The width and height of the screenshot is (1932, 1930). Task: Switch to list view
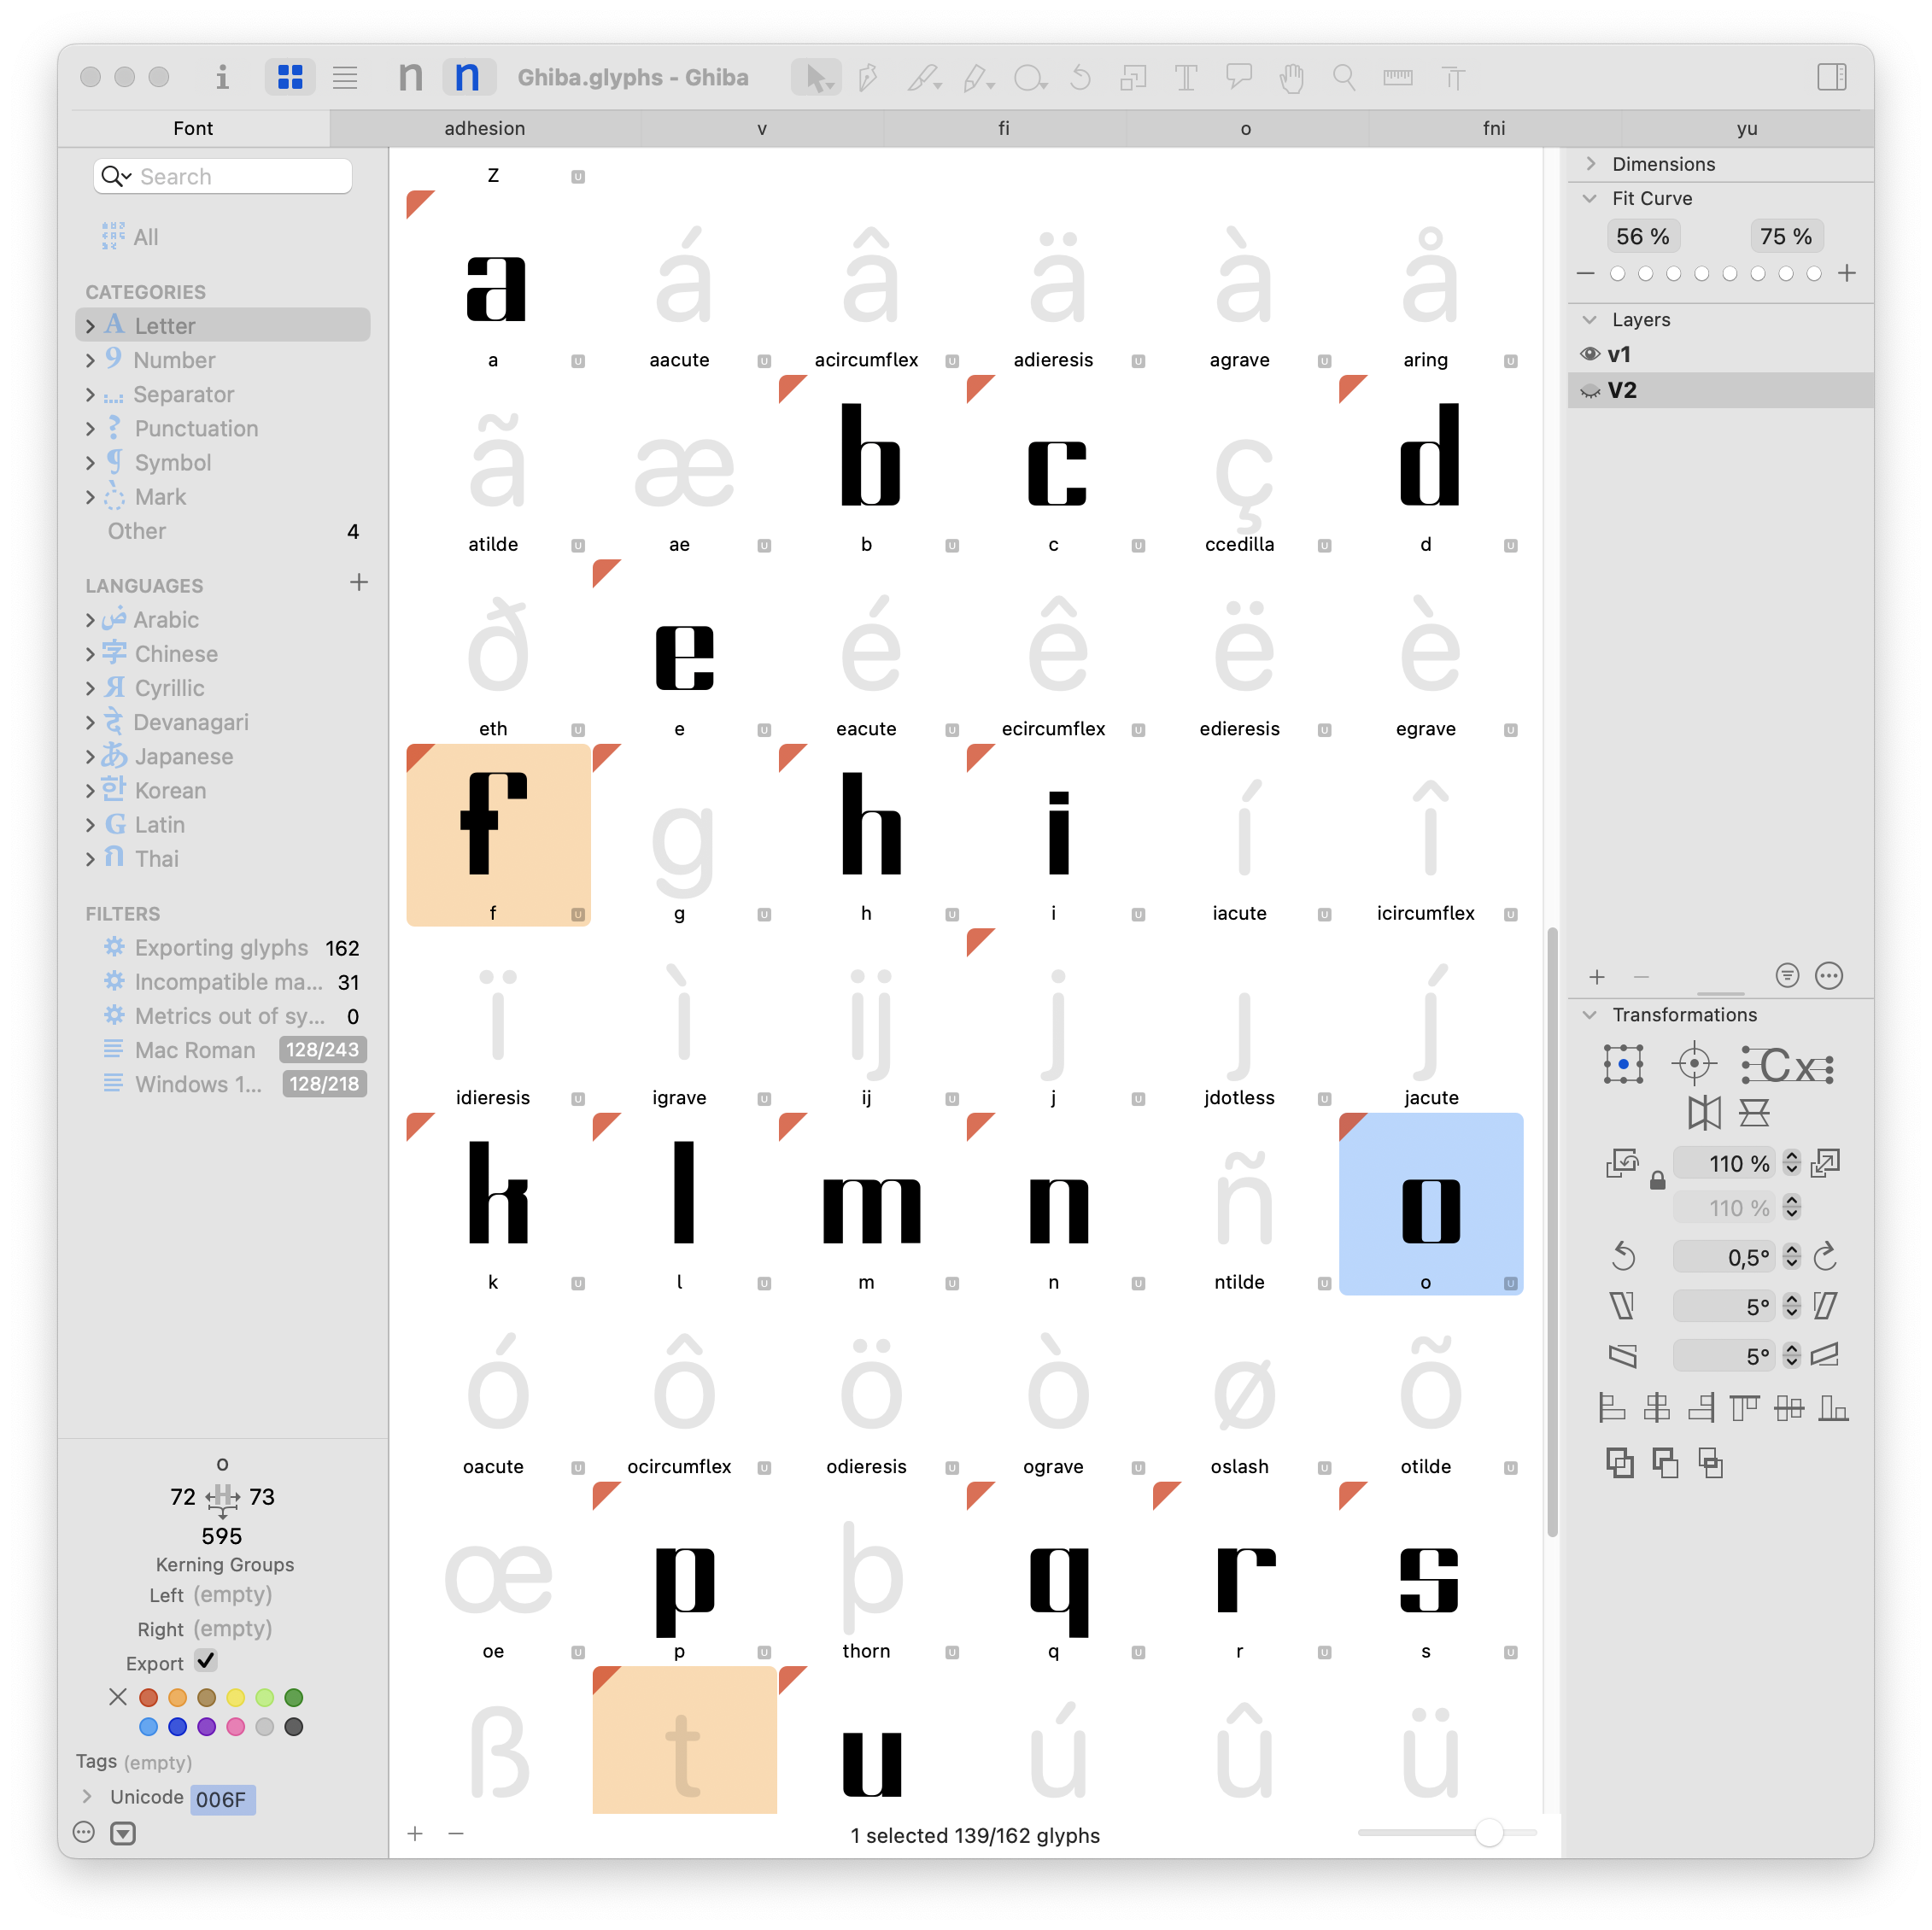tap(345, 77)
